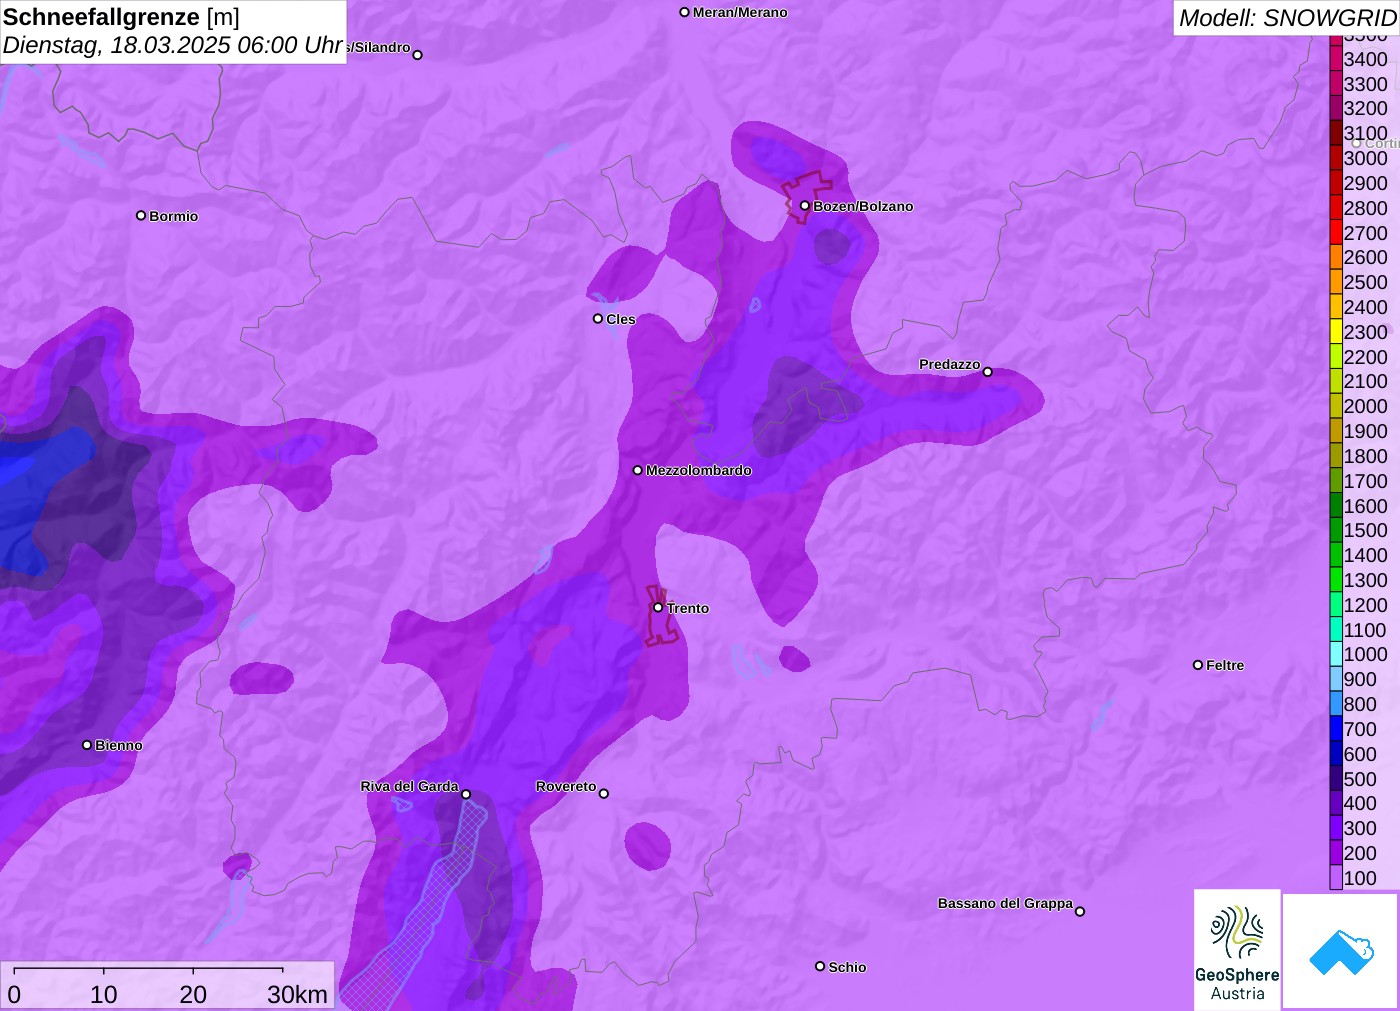Click the Rovereto map marker

click(x=604, y=794)
